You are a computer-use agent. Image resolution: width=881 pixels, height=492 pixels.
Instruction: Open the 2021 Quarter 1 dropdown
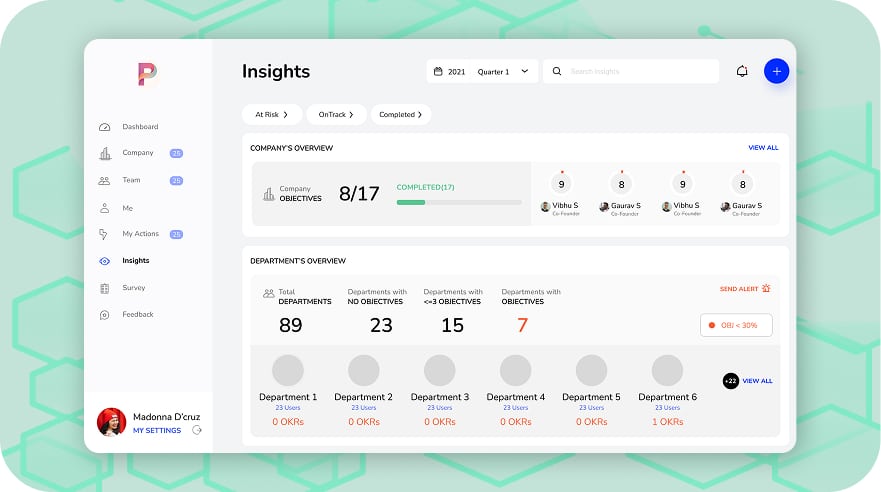pyautogui.click(x=482, y=72)
